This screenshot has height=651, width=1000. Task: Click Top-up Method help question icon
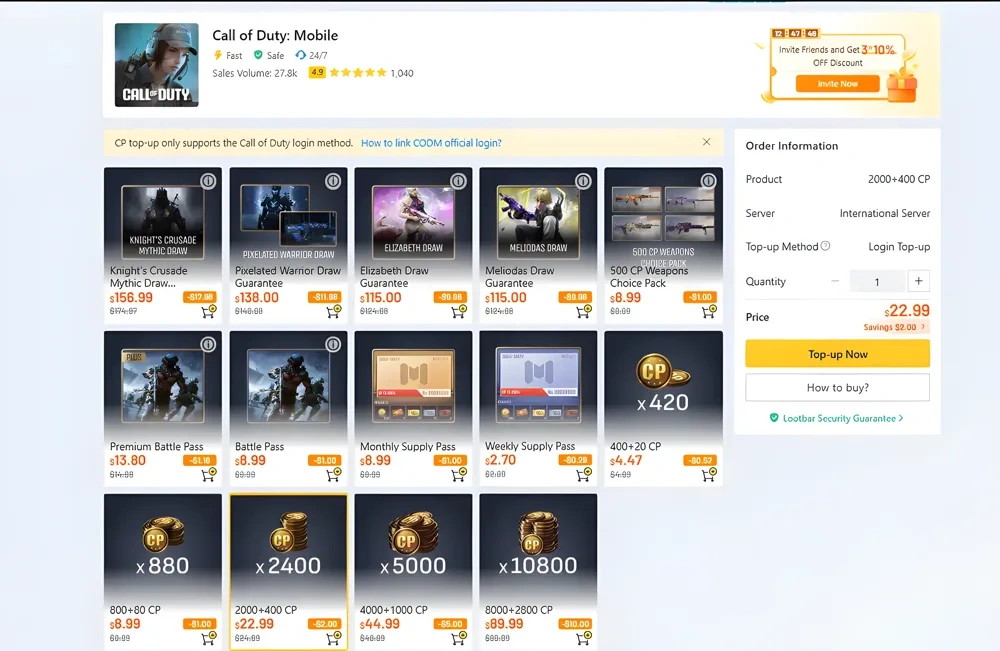pyautogui.click(x=825, y=246)
